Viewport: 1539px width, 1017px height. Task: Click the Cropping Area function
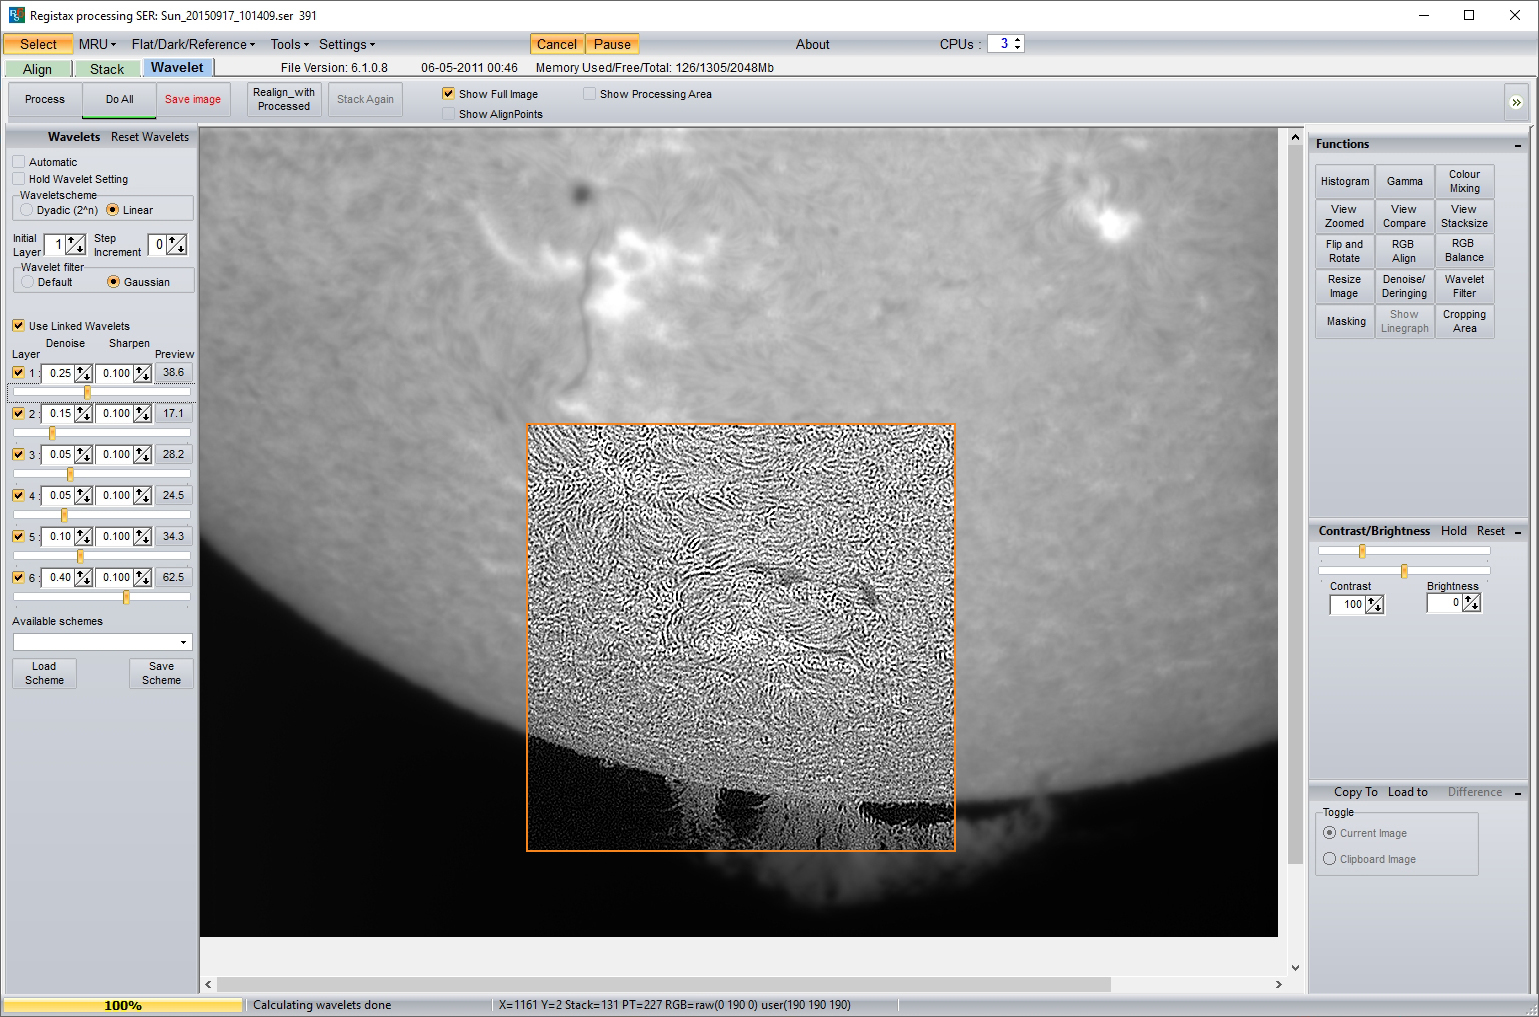click(x=1464, y=321)
